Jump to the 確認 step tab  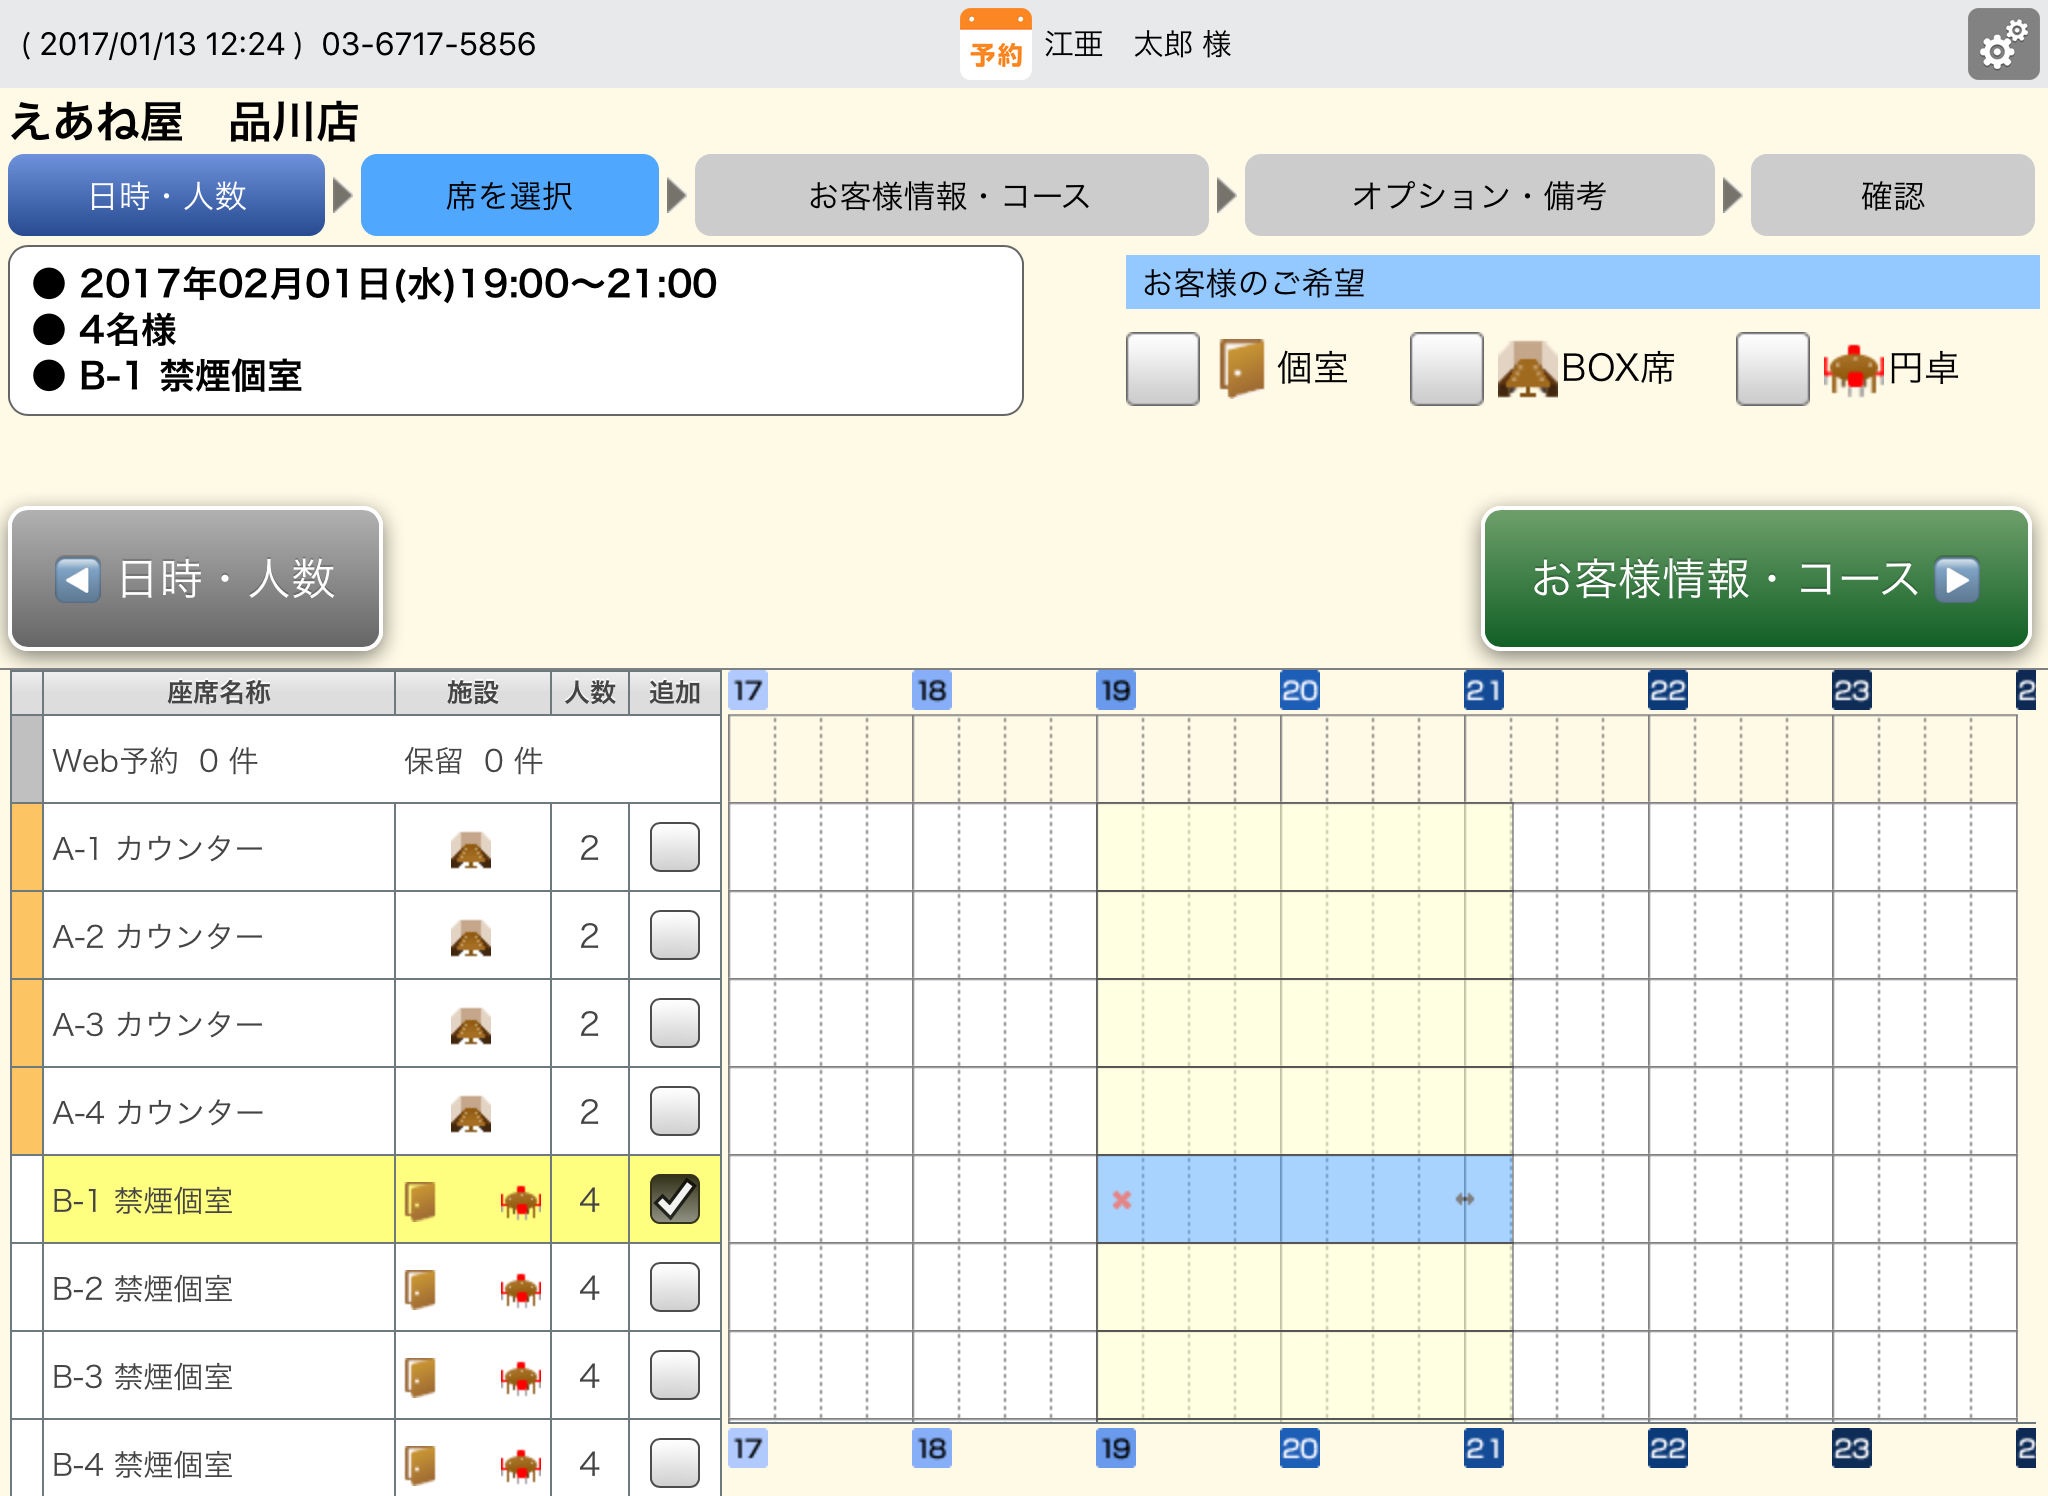(x=1892, y=195)
